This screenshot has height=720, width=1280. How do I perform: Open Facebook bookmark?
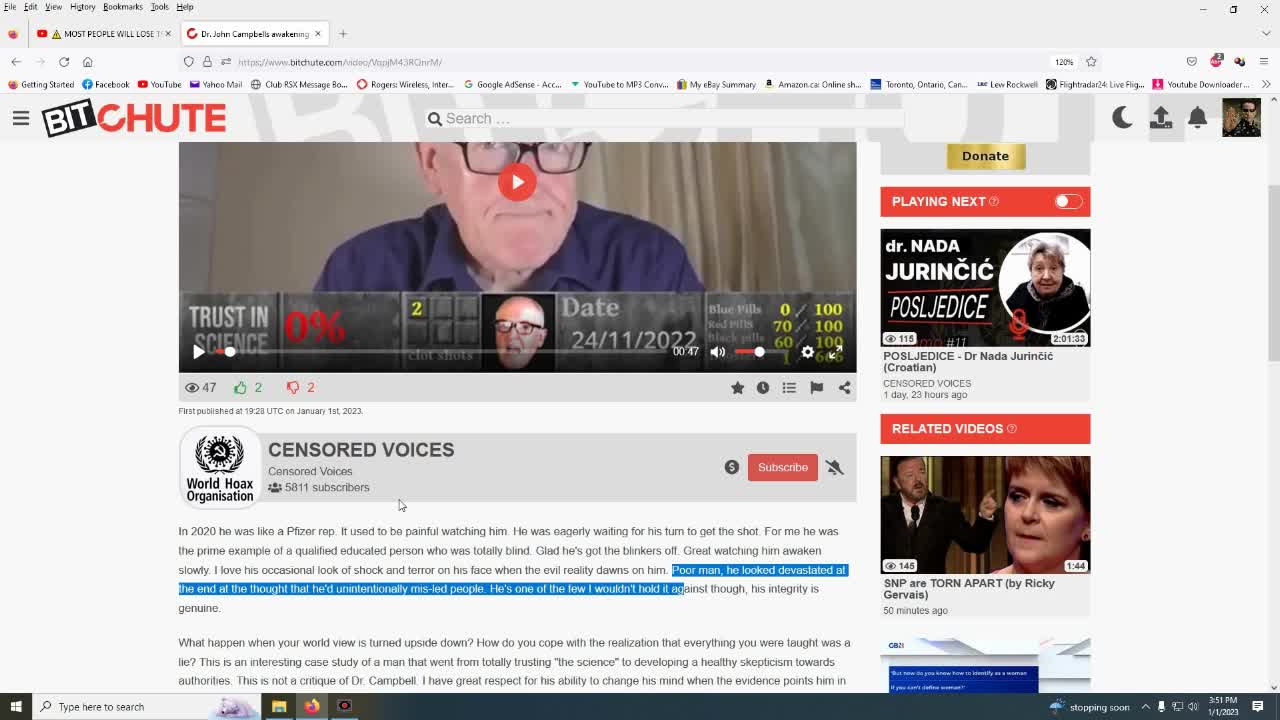tap(105, 84)
